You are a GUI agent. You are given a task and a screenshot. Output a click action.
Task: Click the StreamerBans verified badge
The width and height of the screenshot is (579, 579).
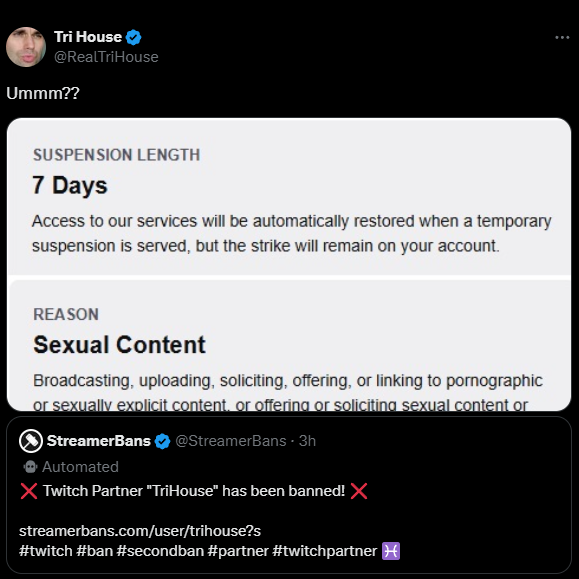click(x=162, y=441)
